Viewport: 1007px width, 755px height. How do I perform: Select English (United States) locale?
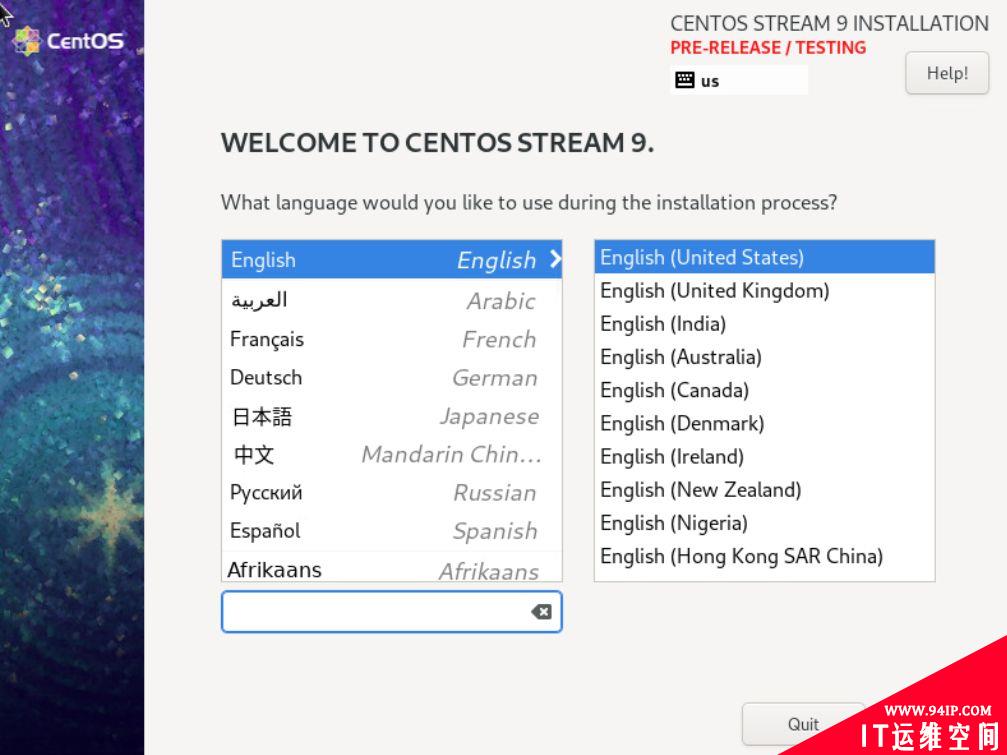(764, 257)
